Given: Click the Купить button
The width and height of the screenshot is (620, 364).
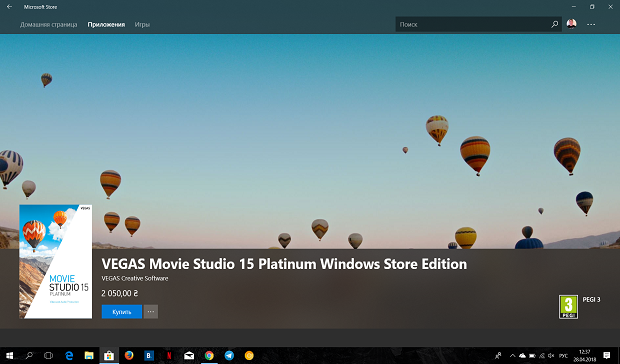Looking at the screenshot, I should coord(122,312).
